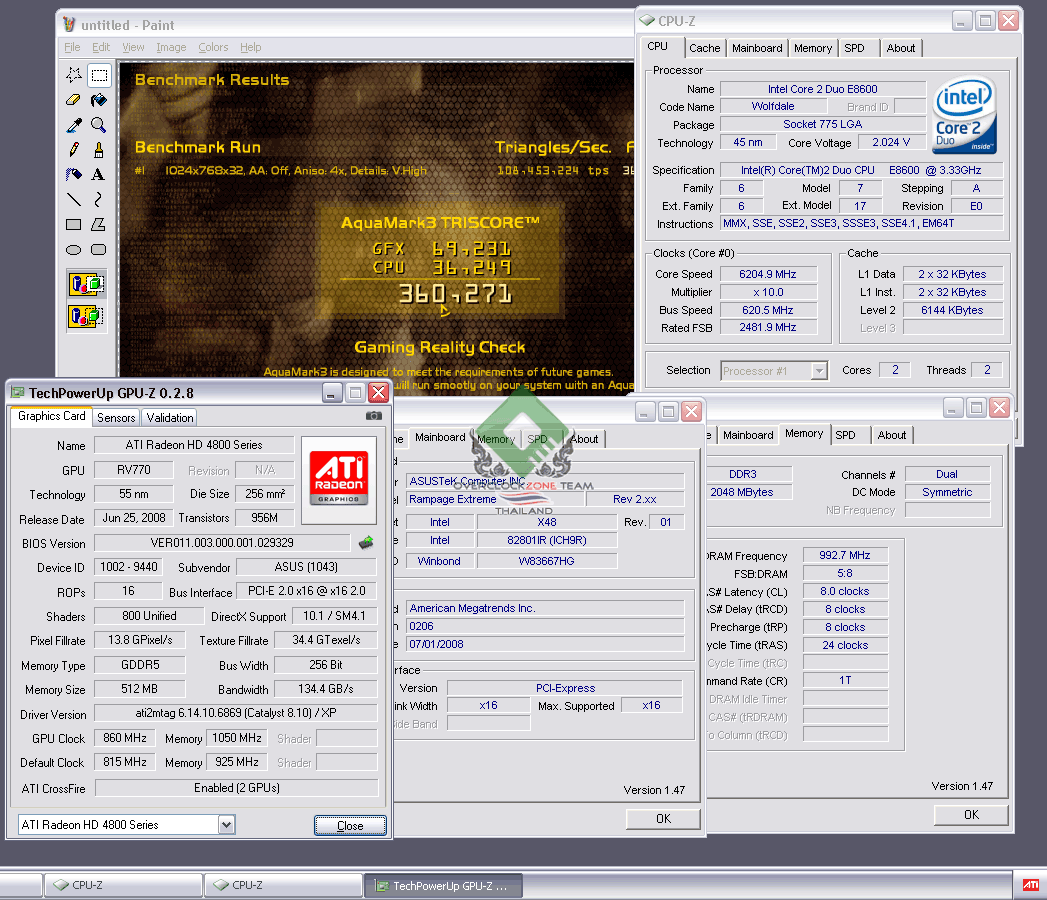1047x900 pixels.
Task: Click the ATI Radeon logo in GPU-Z
Action: (x=339, y=478)
